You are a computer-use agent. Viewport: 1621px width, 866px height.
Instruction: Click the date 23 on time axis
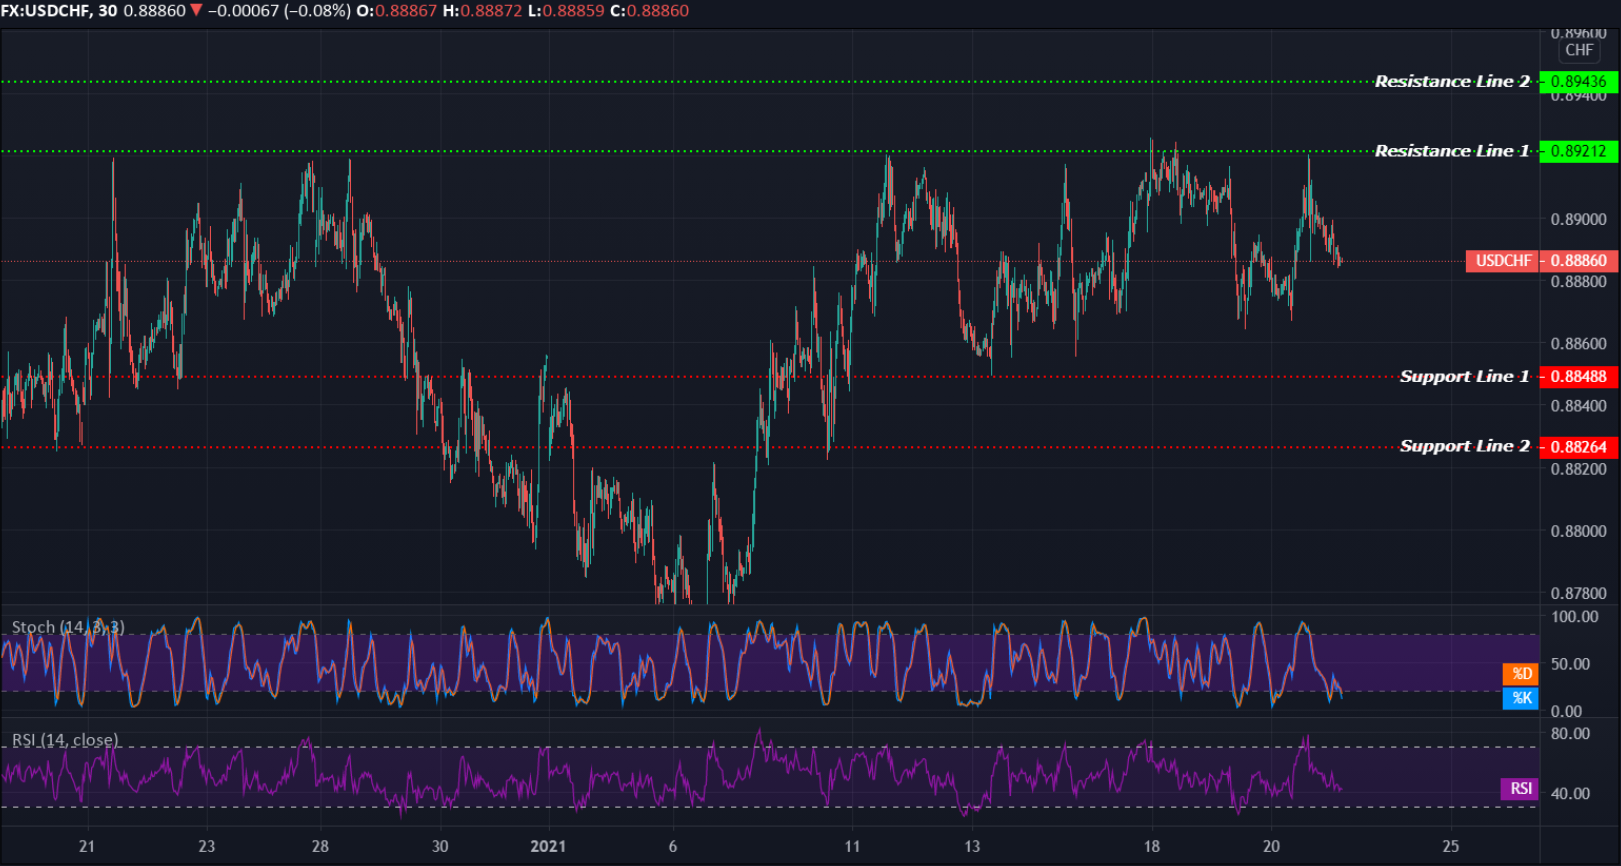pos(206,846)
